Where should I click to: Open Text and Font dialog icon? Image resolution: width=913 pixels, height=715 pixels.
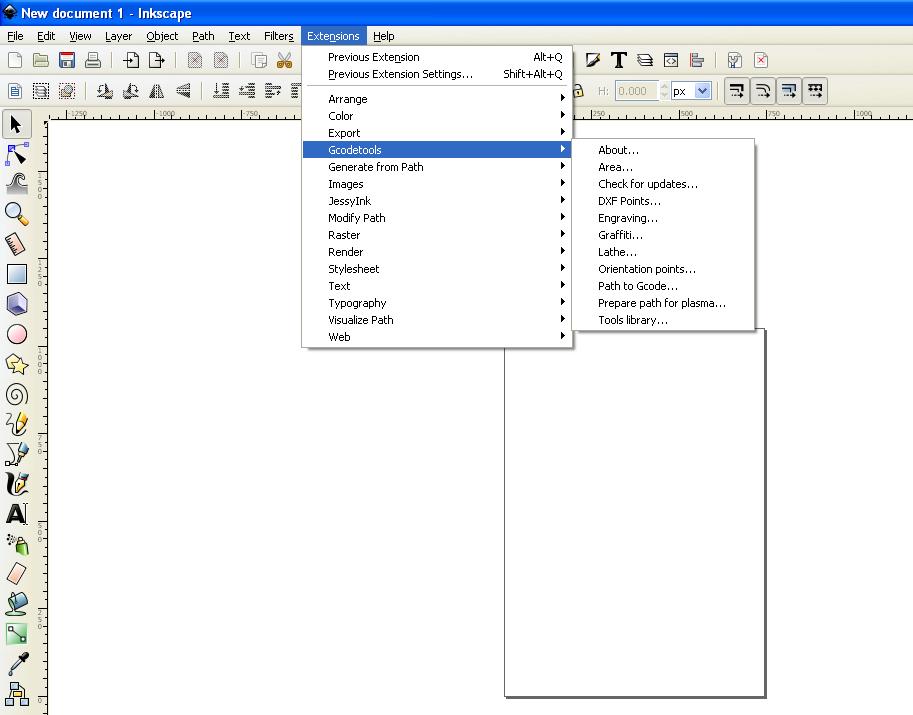(x=618, y=60)
